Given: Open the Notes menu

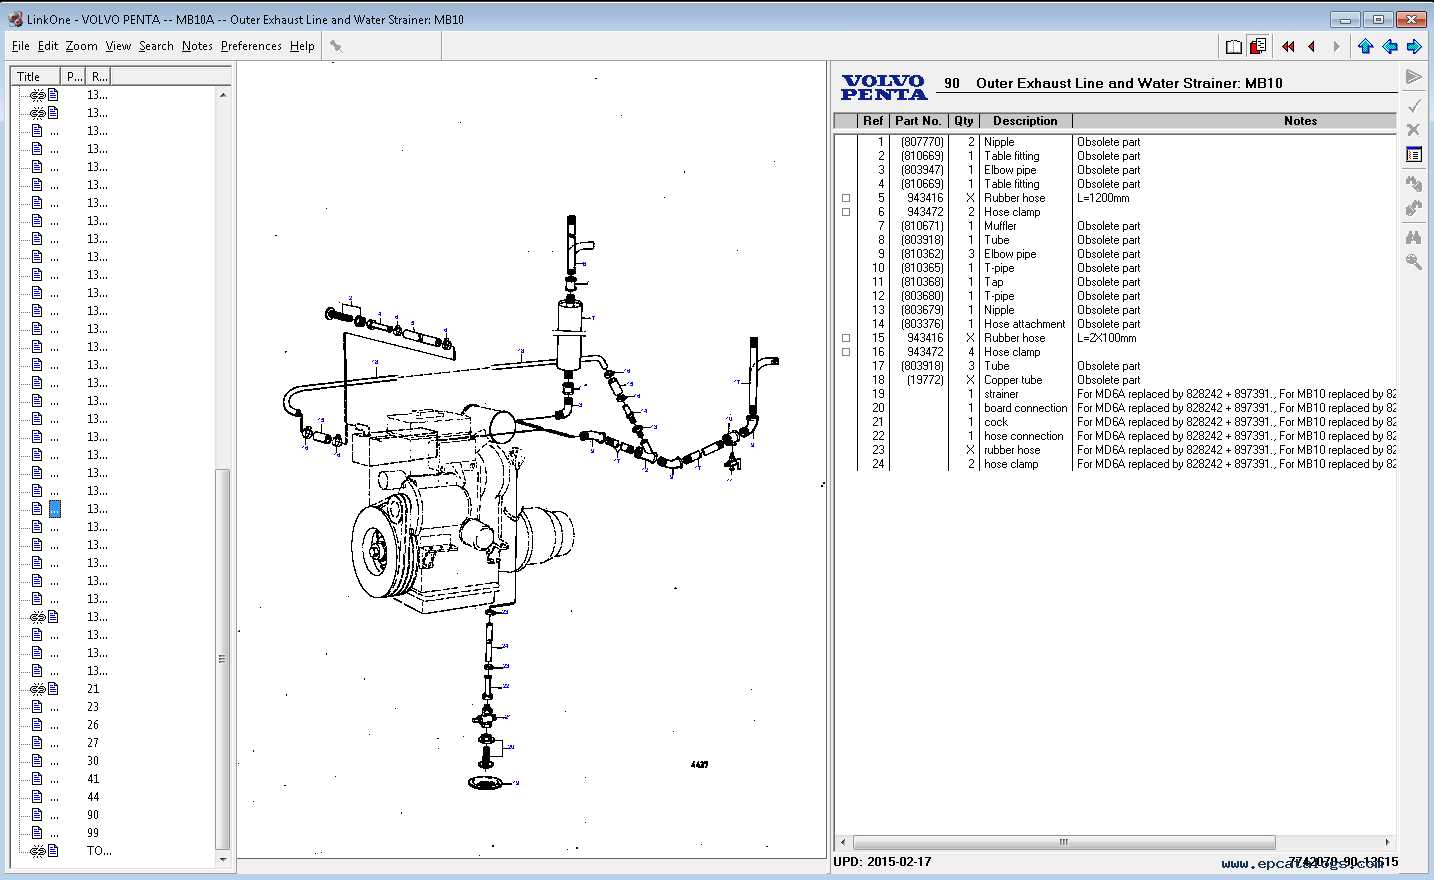Looking at the screenshot, I should point(197,46).
